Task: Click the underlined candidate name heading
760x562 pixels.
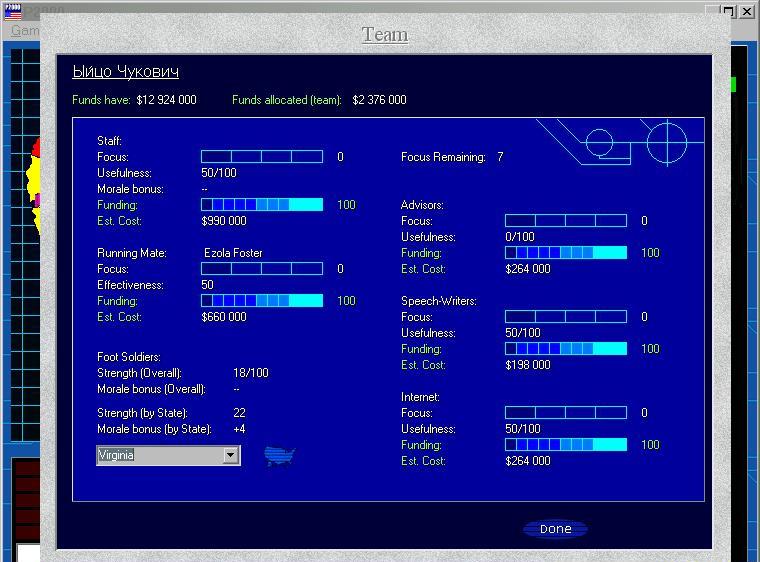Action: point(126,72)
